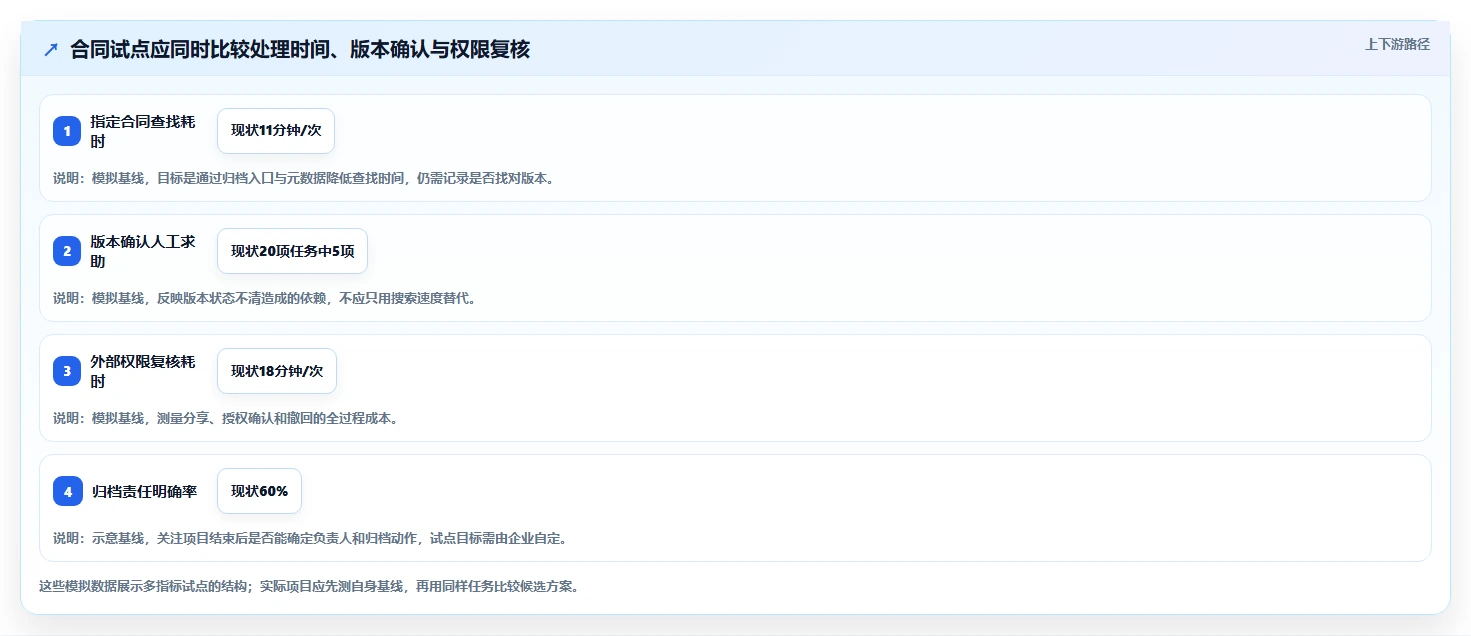
Task: Select the 归档责任明确率 metric title
Action: (x=143, y=491)
